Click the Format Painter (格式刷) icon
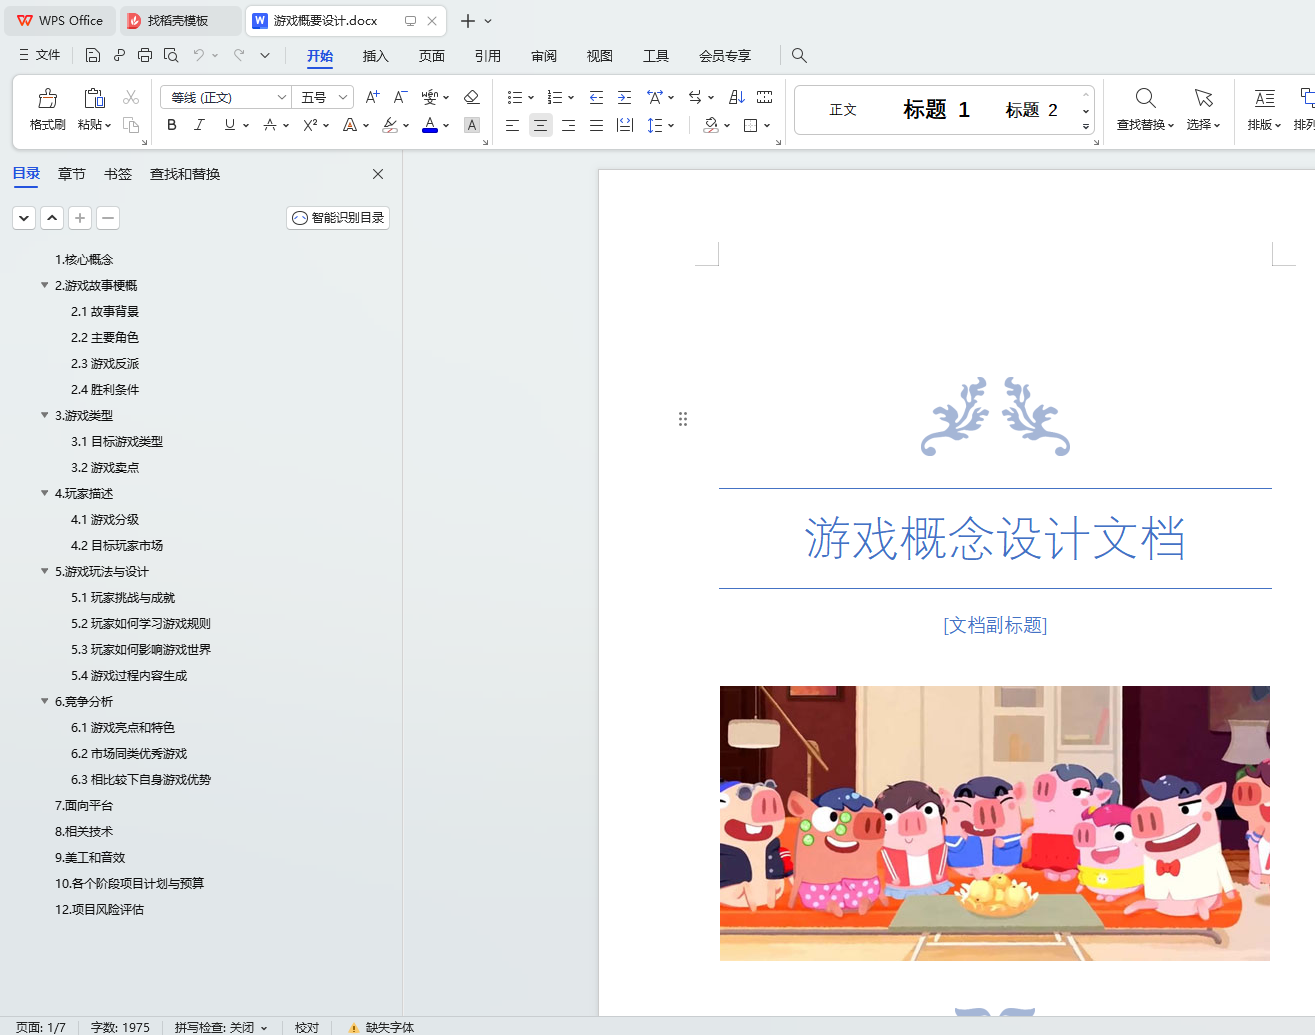The image size is (1315, 1035). click(x=47, y=98)
